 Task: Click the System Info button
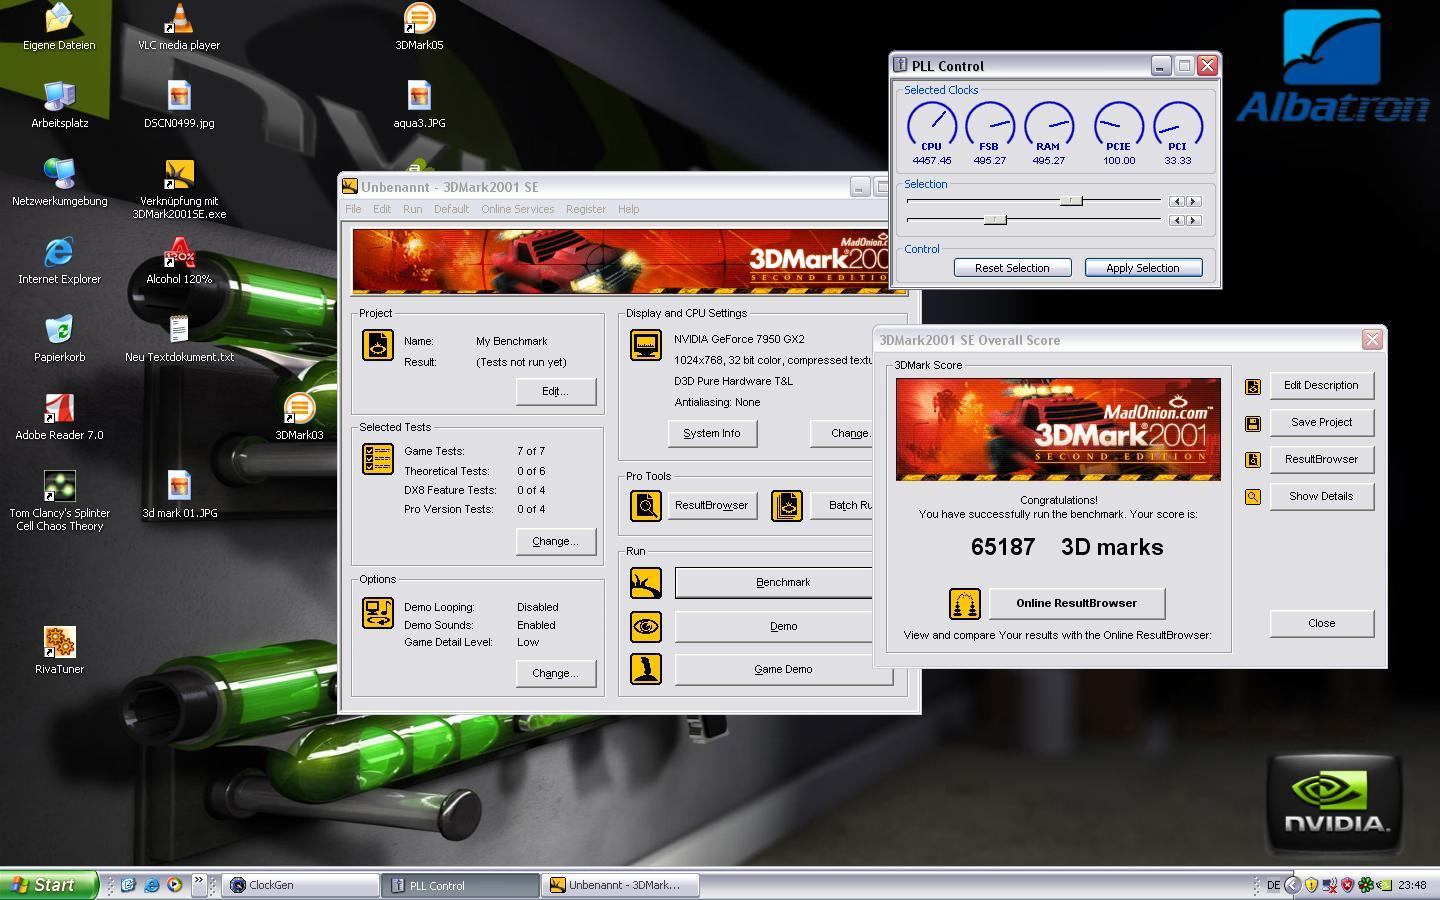click(712, 433)
